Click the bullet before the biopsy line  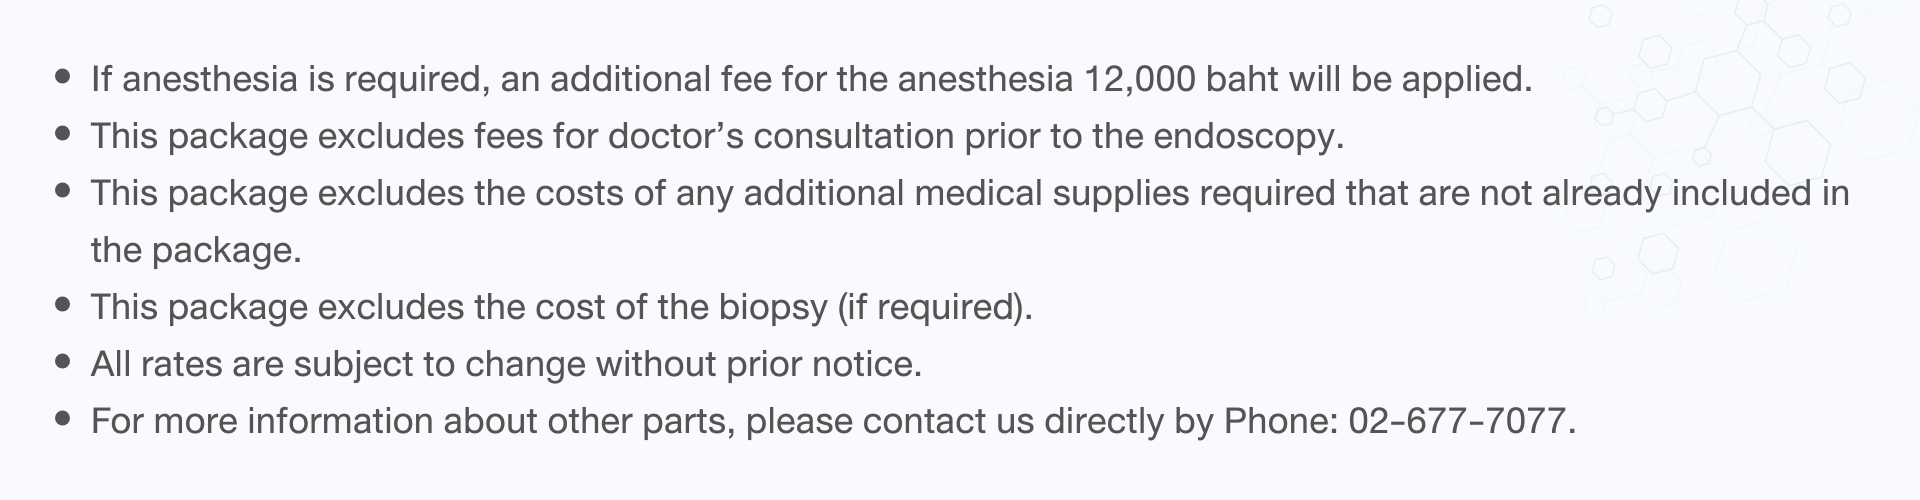[64, 304]
